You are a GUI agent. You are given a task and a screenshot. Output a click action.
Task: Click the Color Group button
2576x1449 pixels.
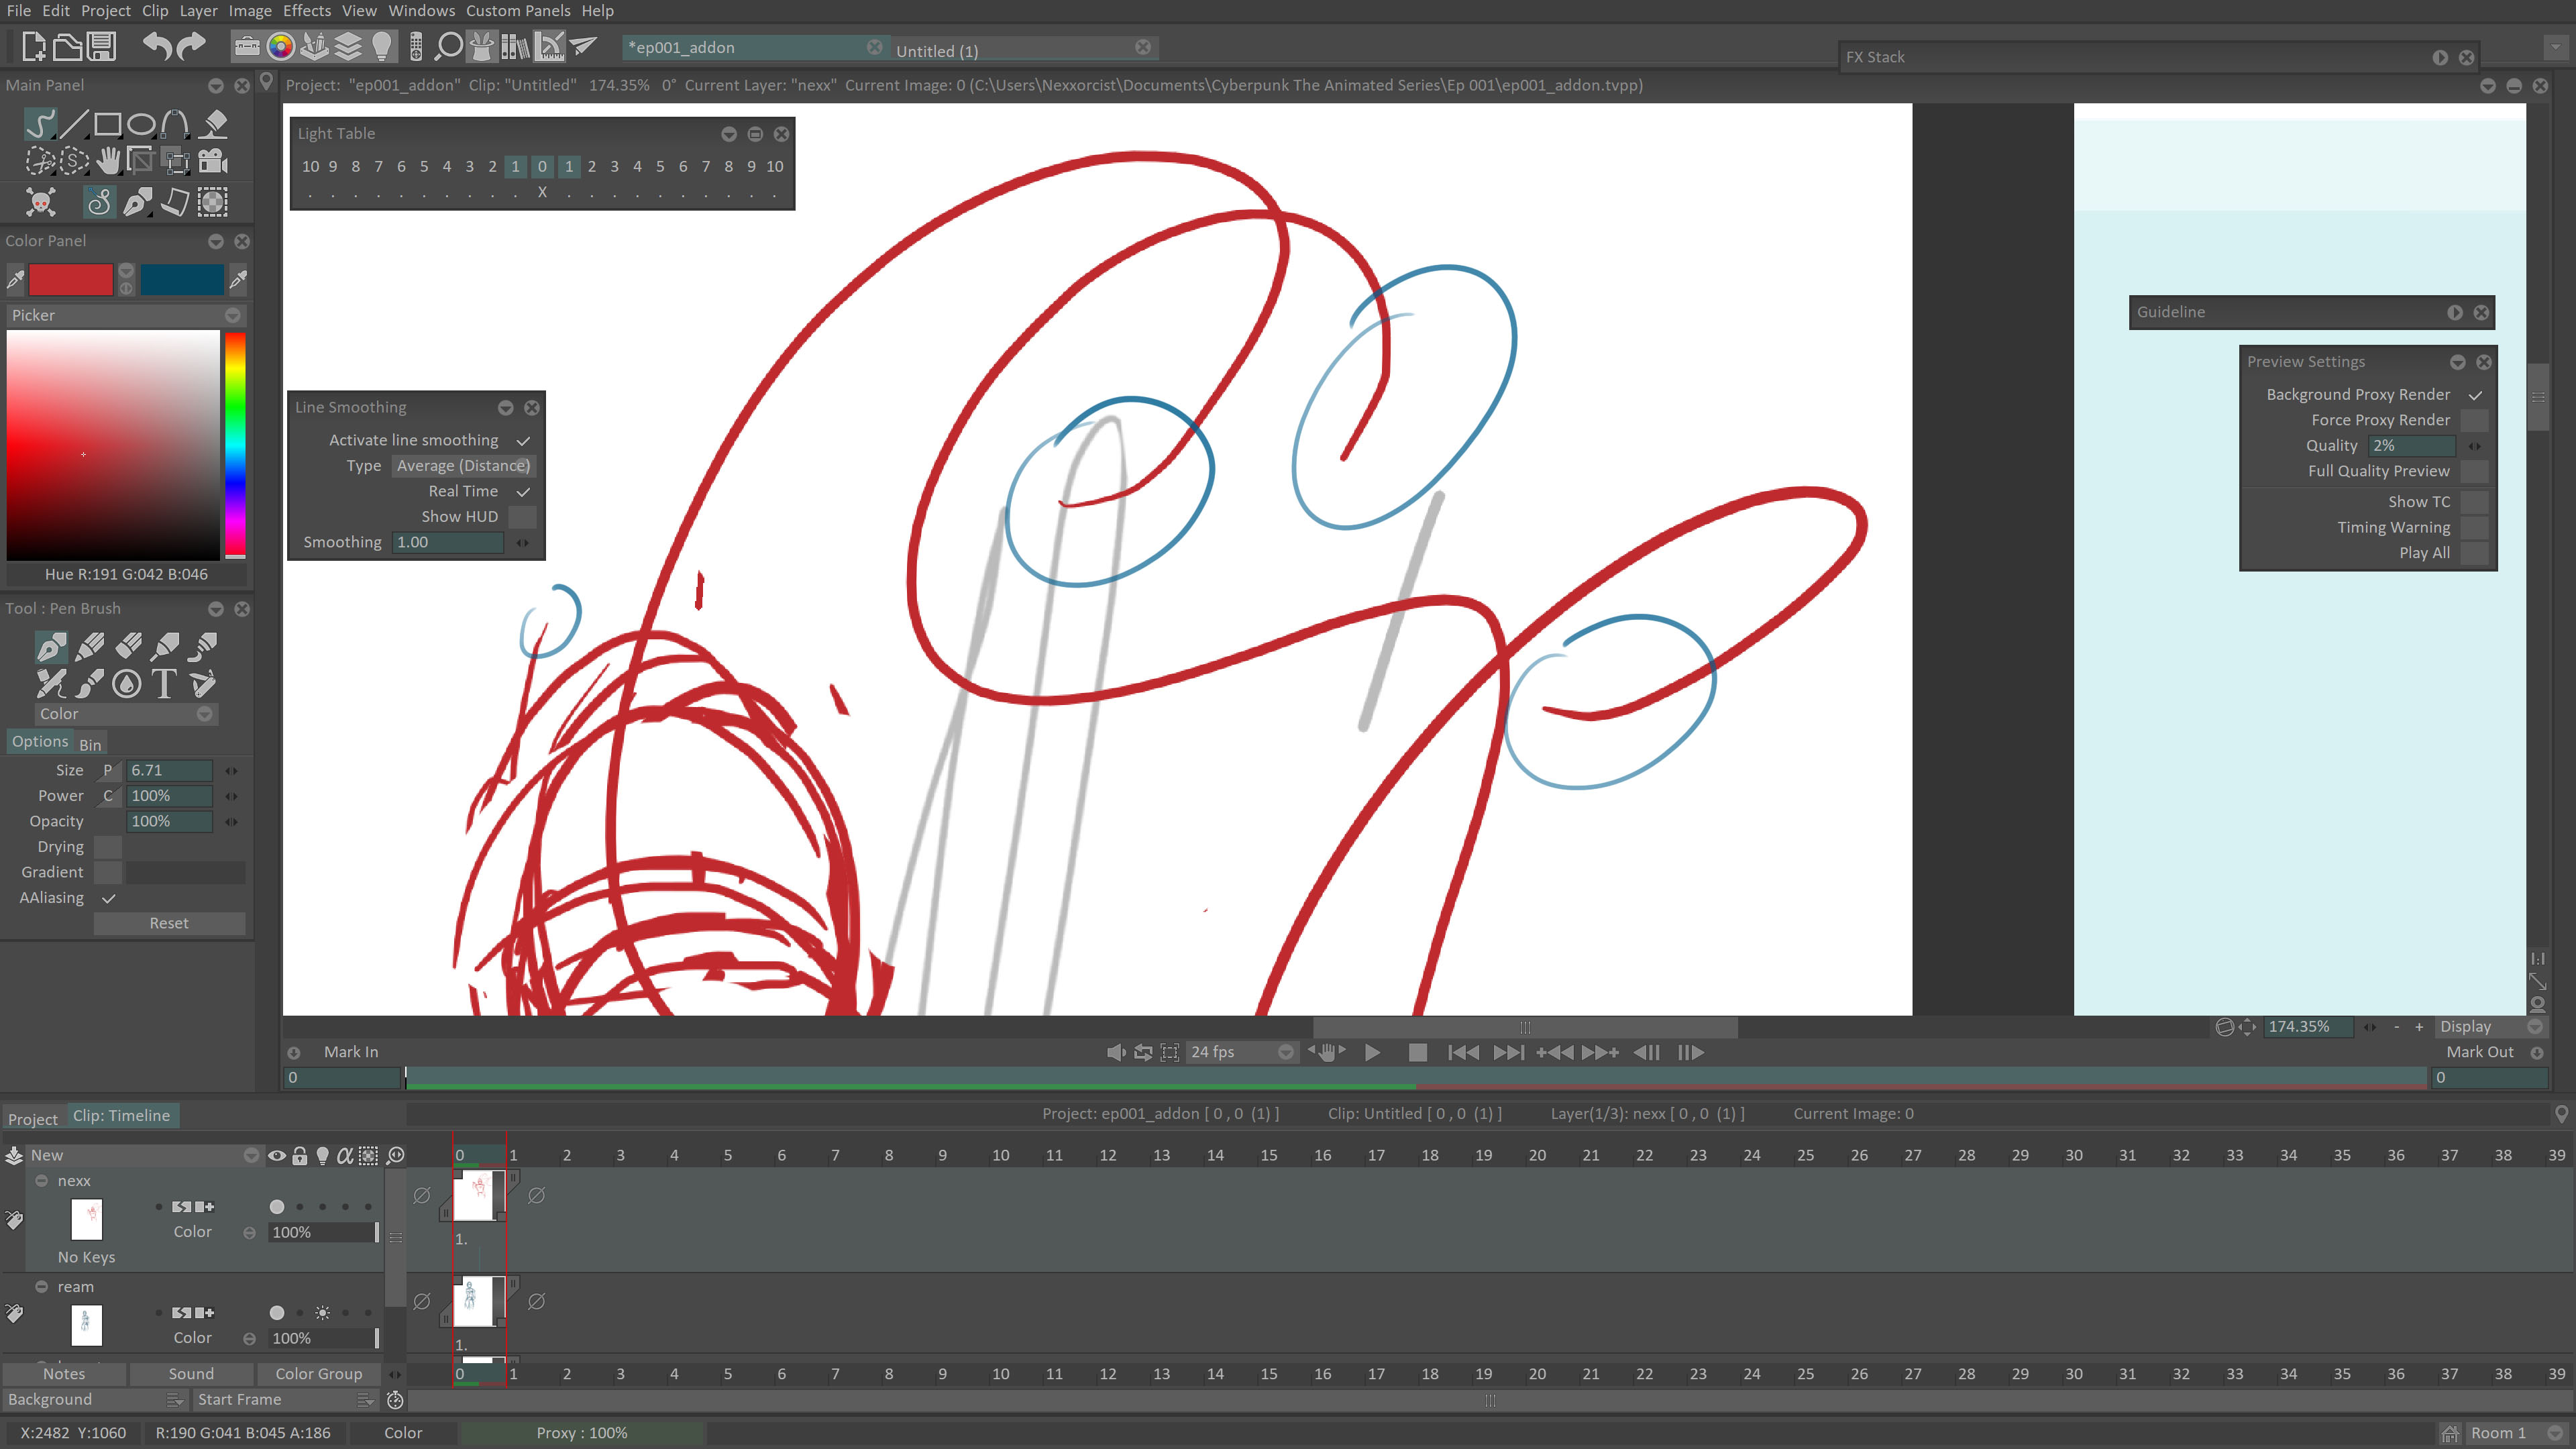319,1374
